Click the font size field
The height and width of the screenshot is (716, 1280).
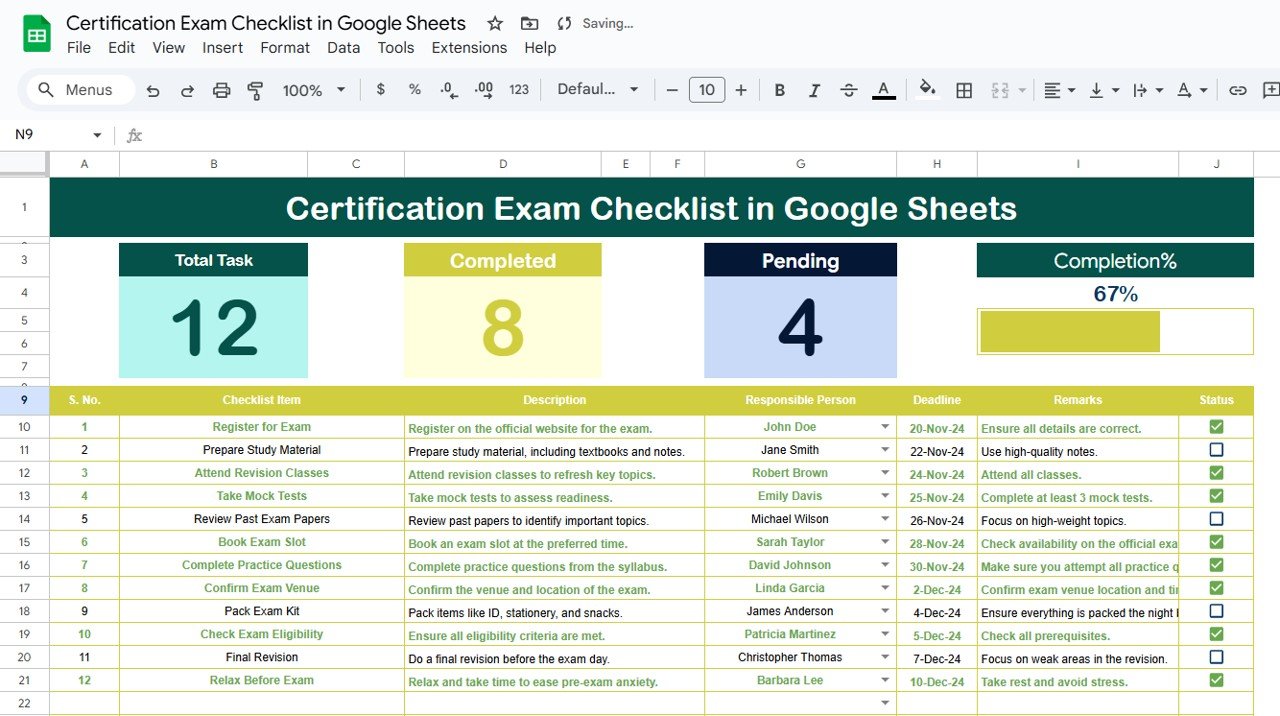(x=707, y=90)
